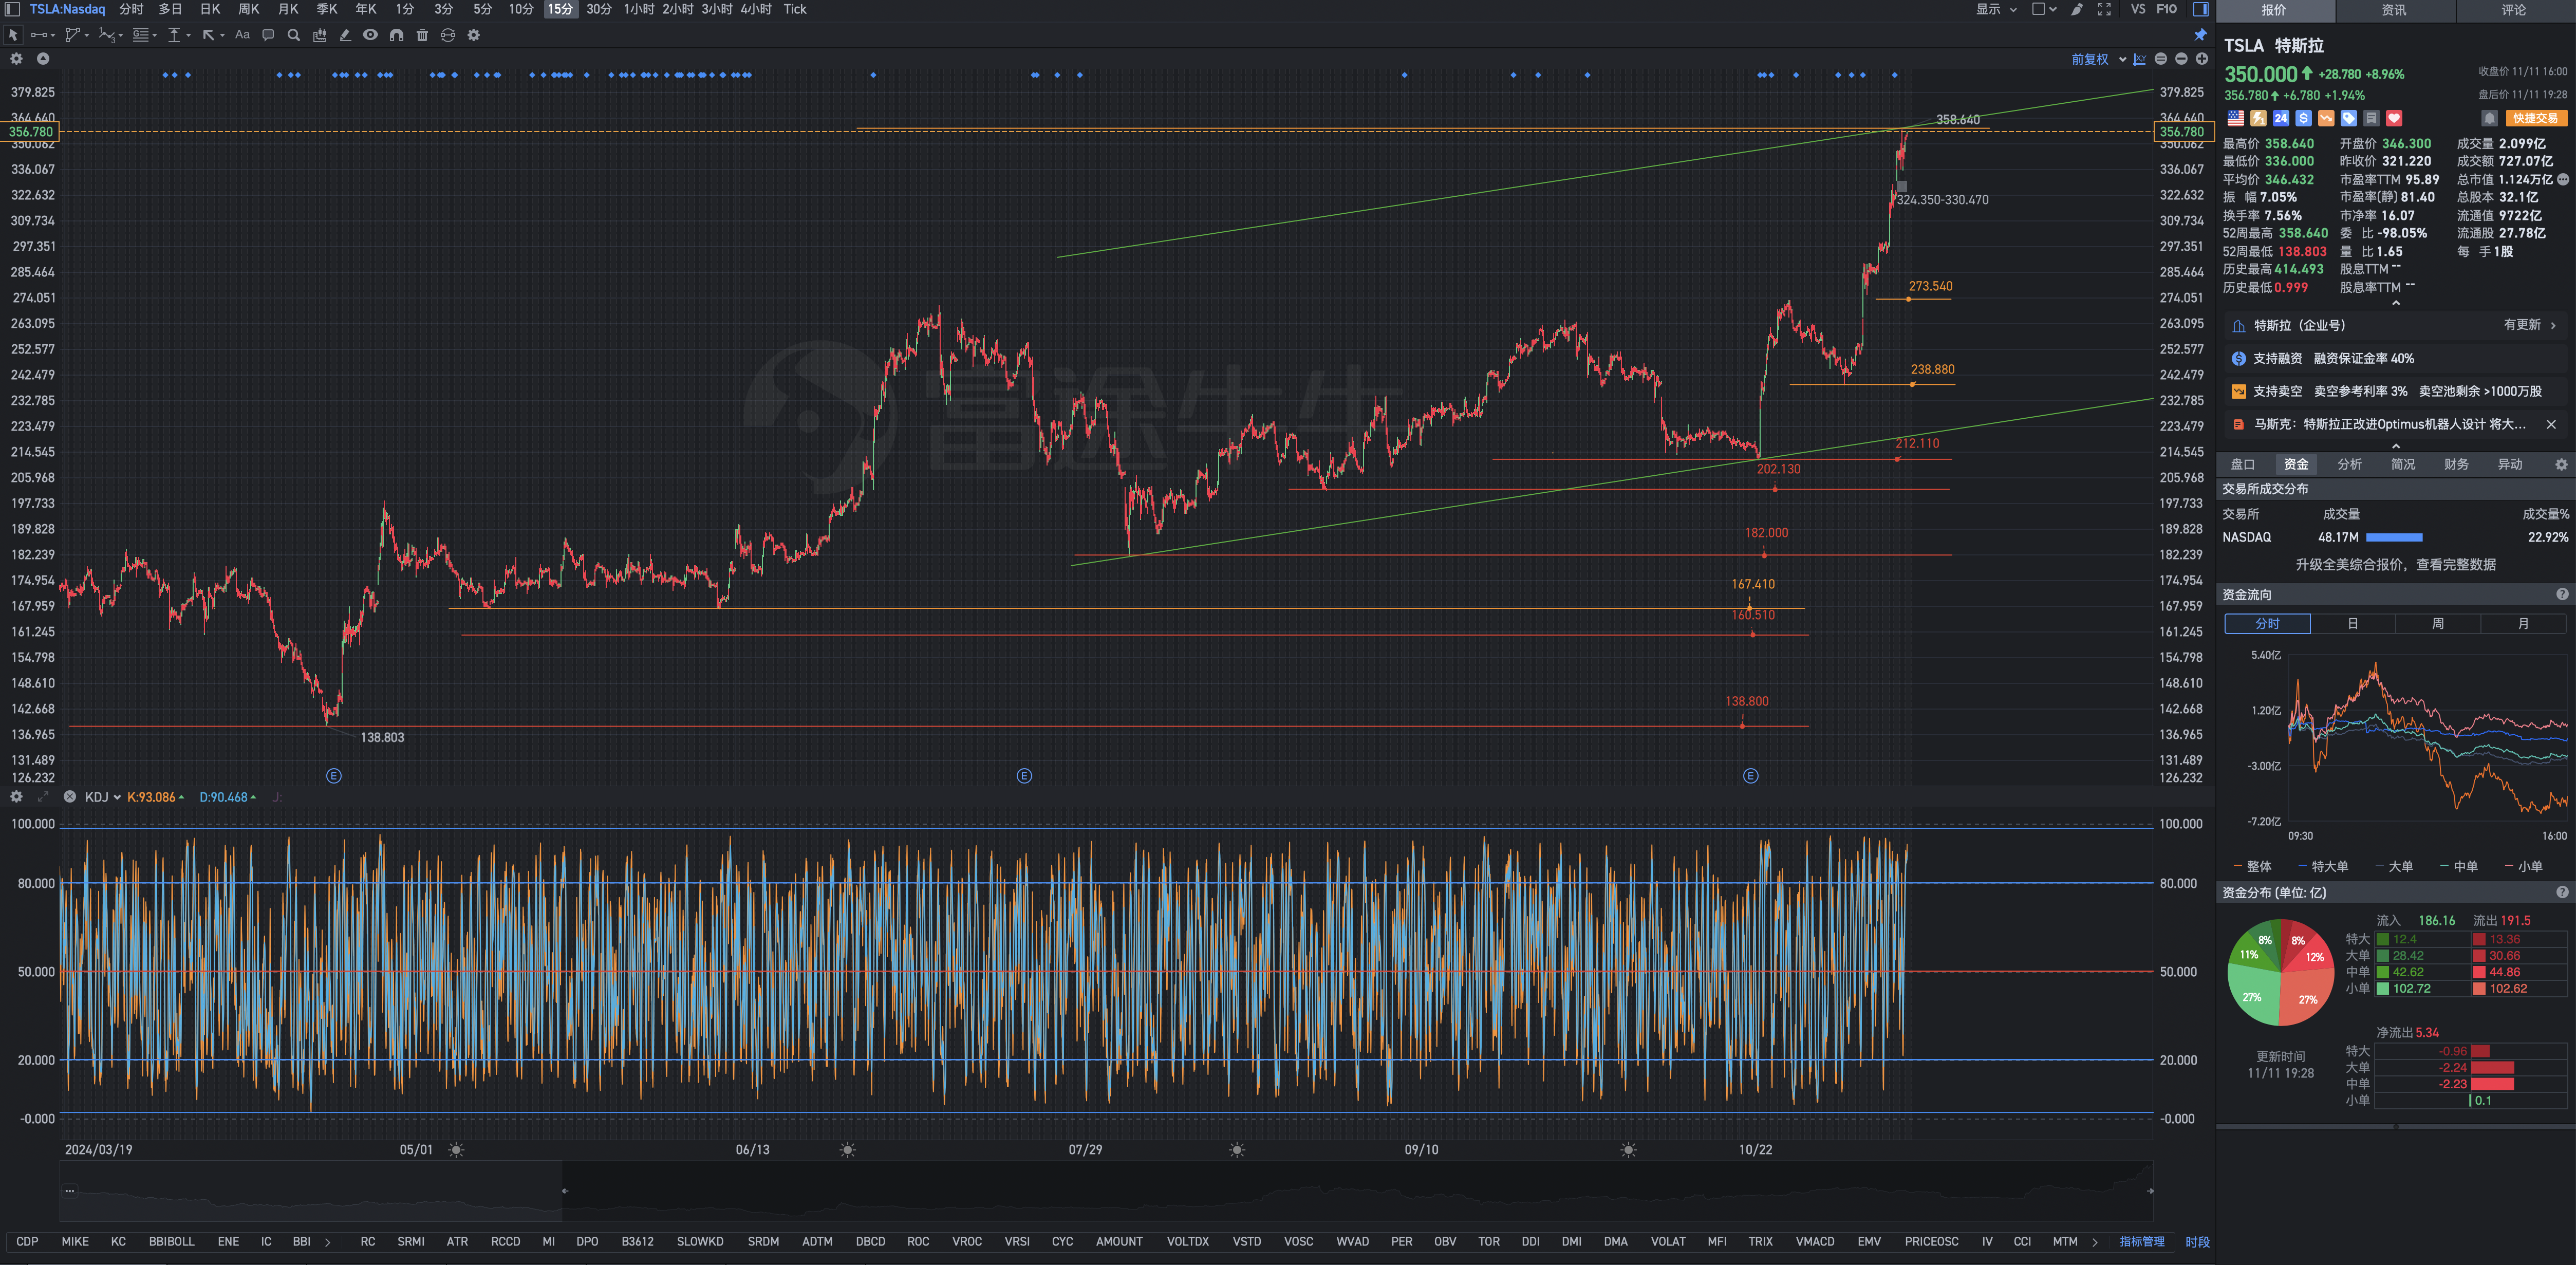Click the chart range navigator strip
2576x1265 pixels.
[1106, 1191]
